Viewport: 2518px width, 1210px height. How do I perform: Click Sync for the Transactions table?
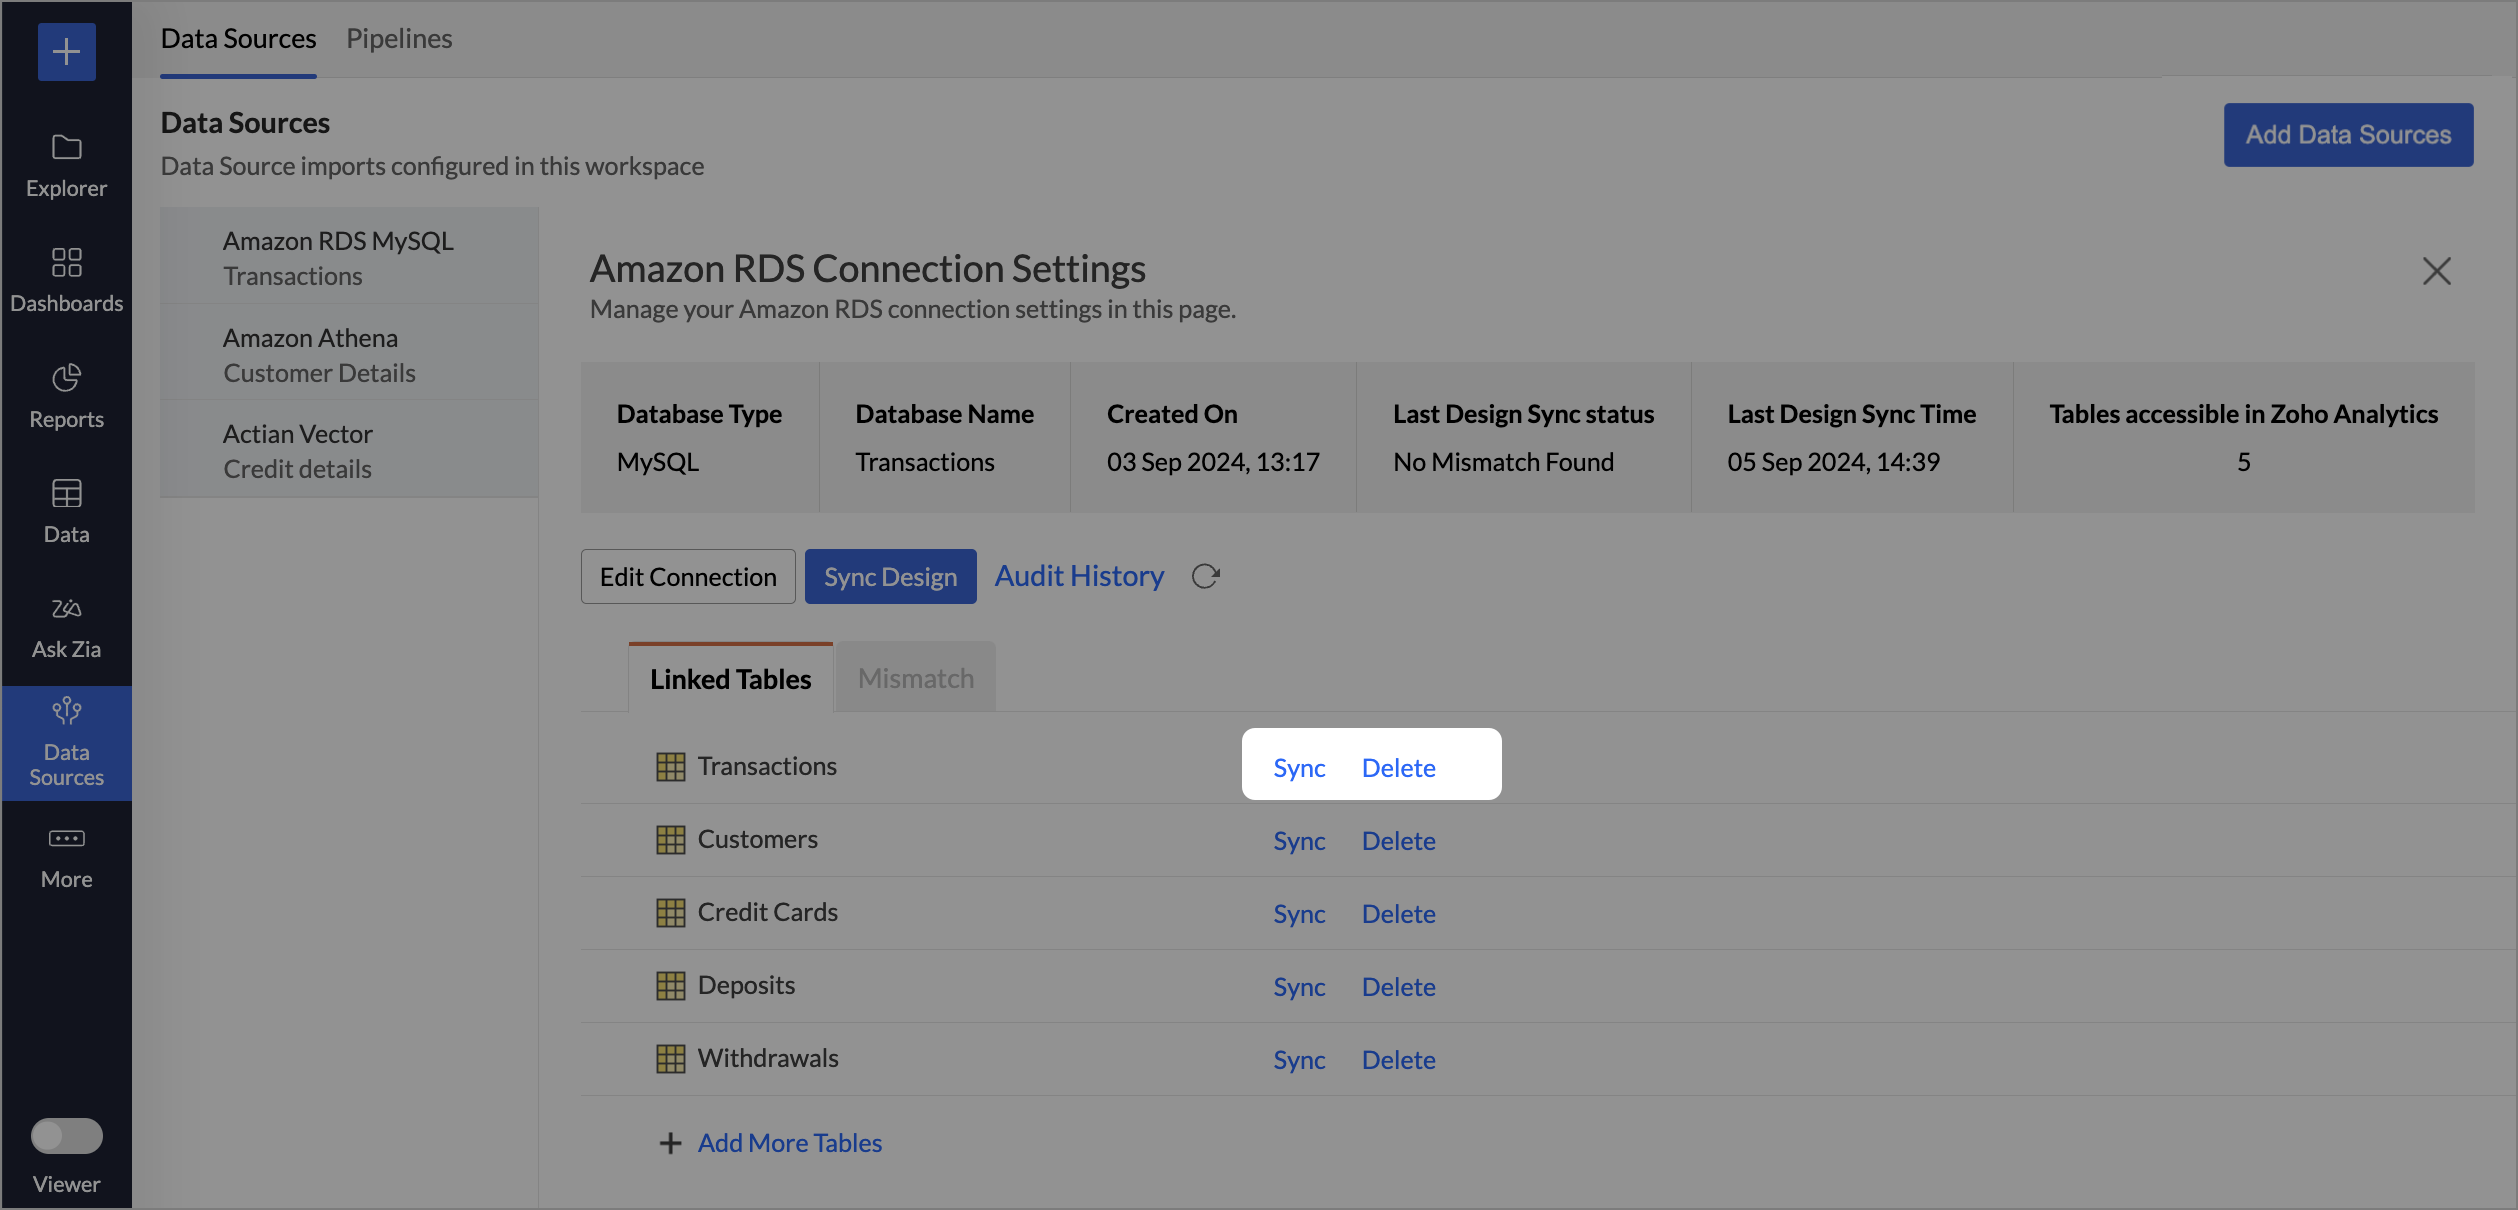(x=1298, y=768)
